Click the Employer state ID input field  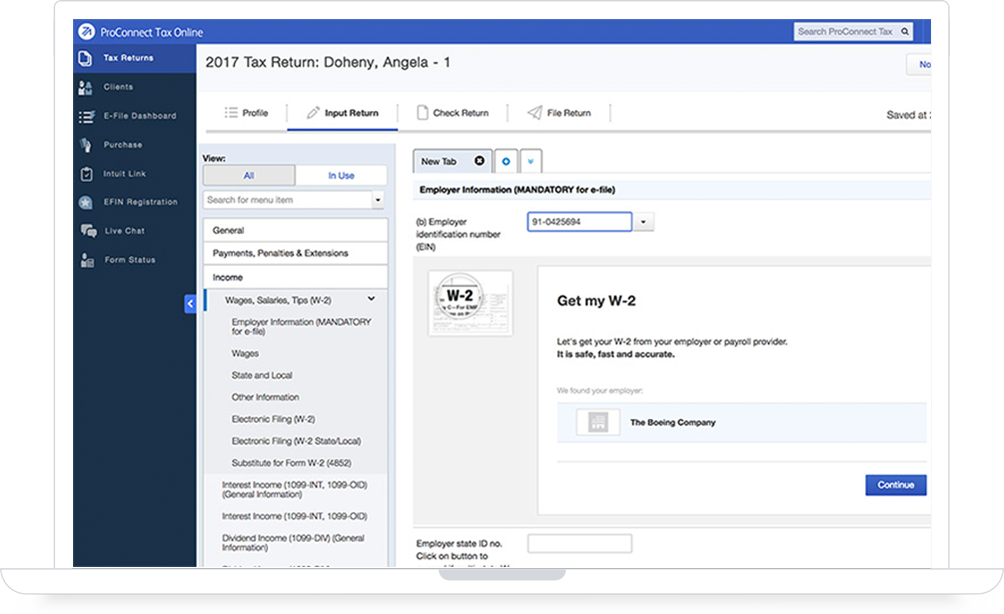coord(579,544)
